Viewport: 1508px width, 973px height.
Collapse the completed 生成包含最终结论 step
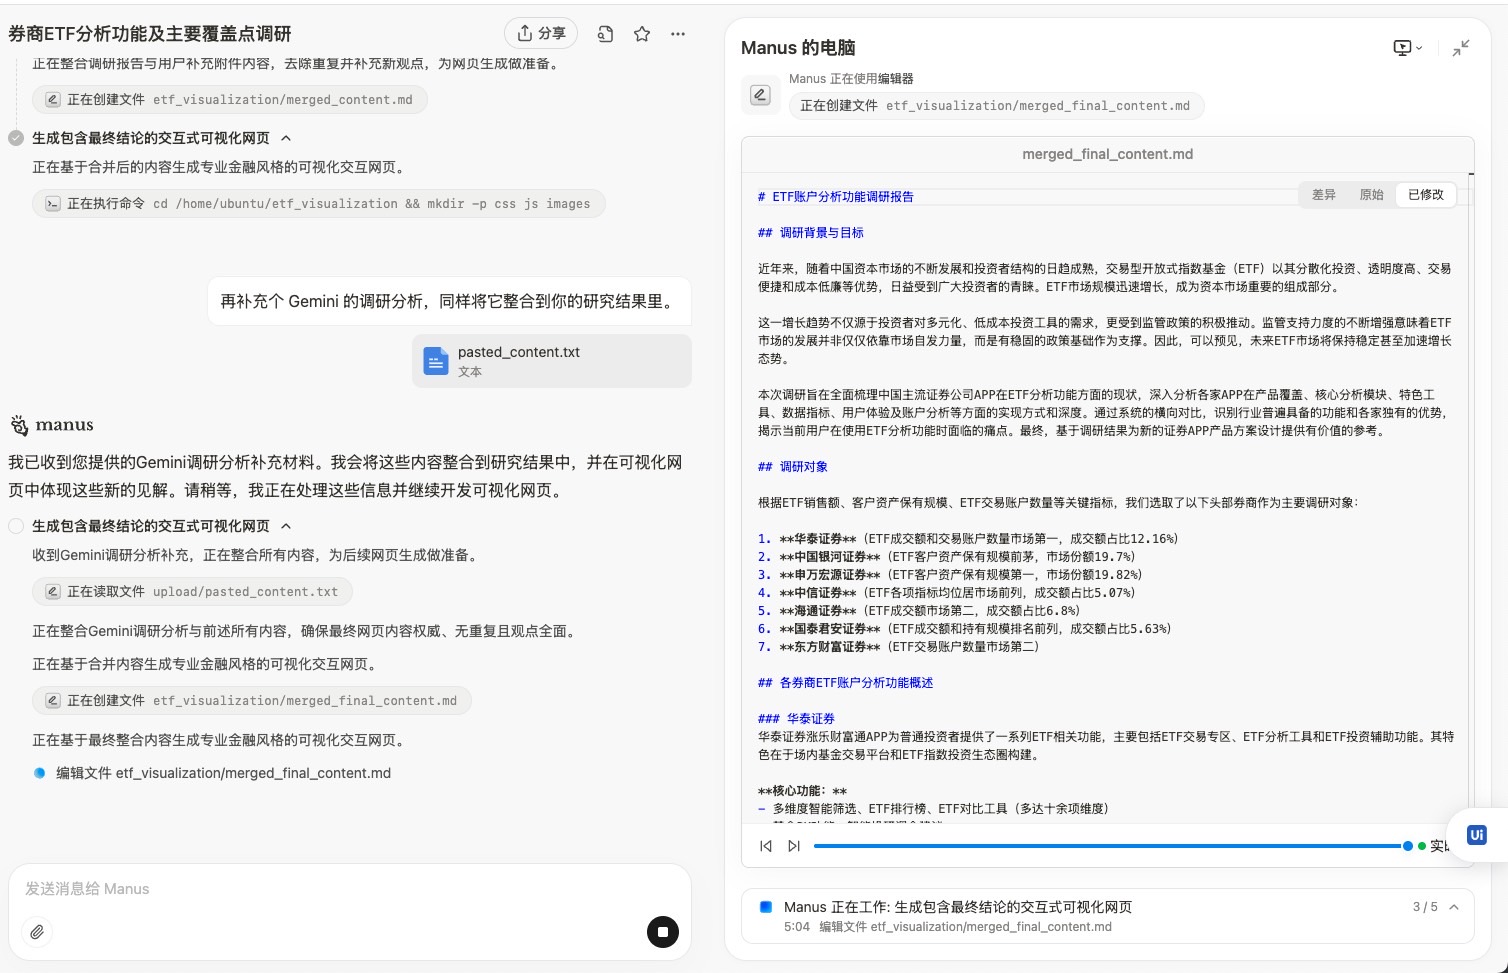tap(286, 138)
